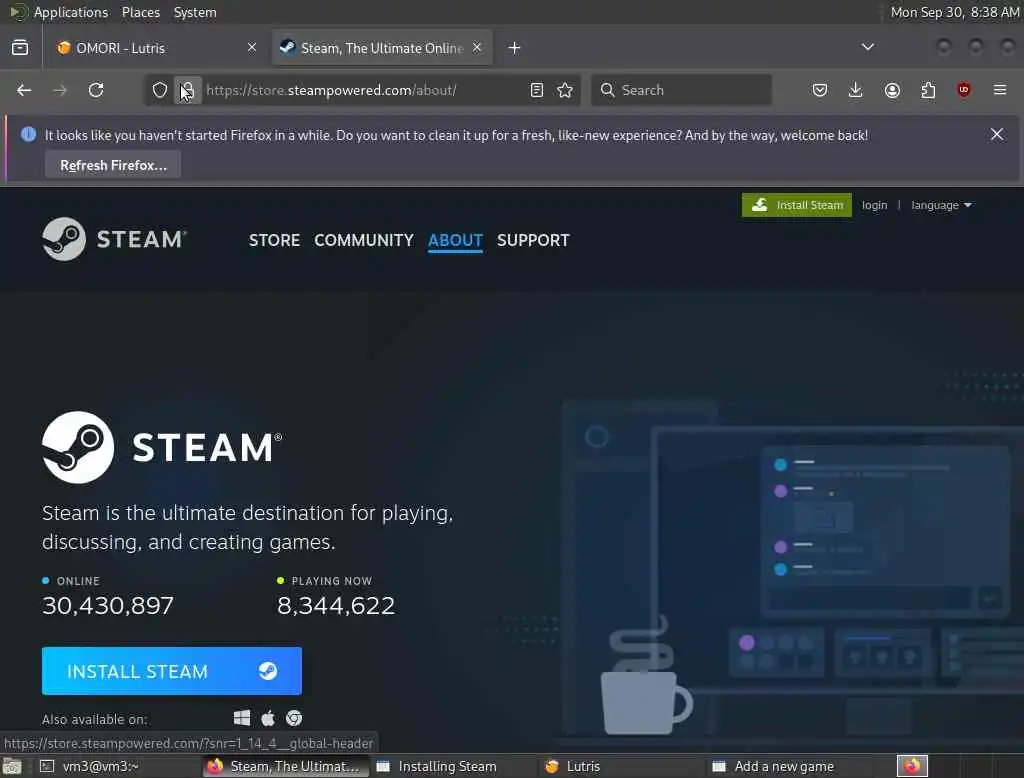Click the Apple macOS platform icon

268,718
